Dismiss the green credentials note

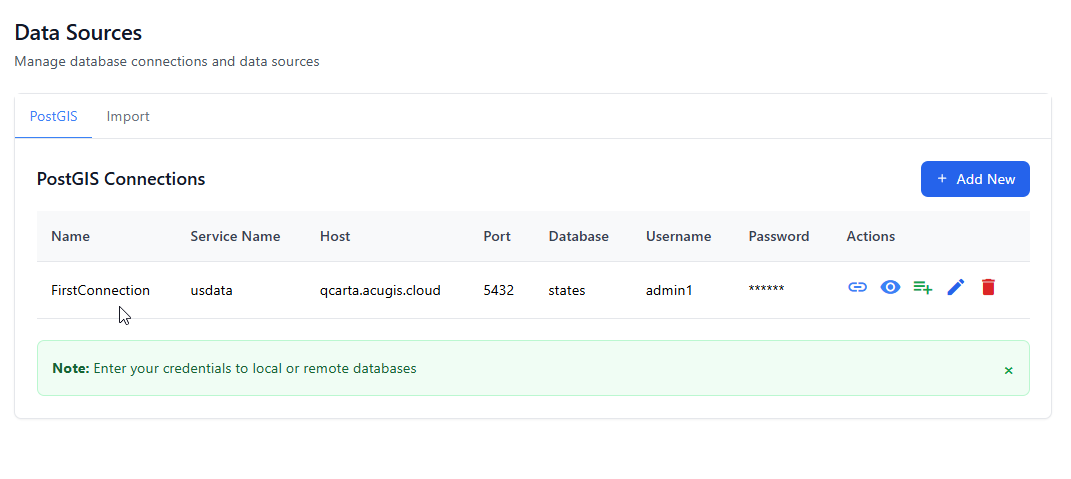point(1008,370)
